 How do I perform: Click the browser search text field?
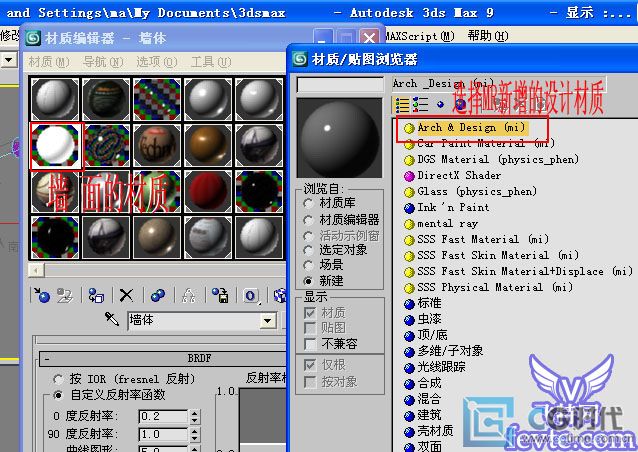coord(340,85)
